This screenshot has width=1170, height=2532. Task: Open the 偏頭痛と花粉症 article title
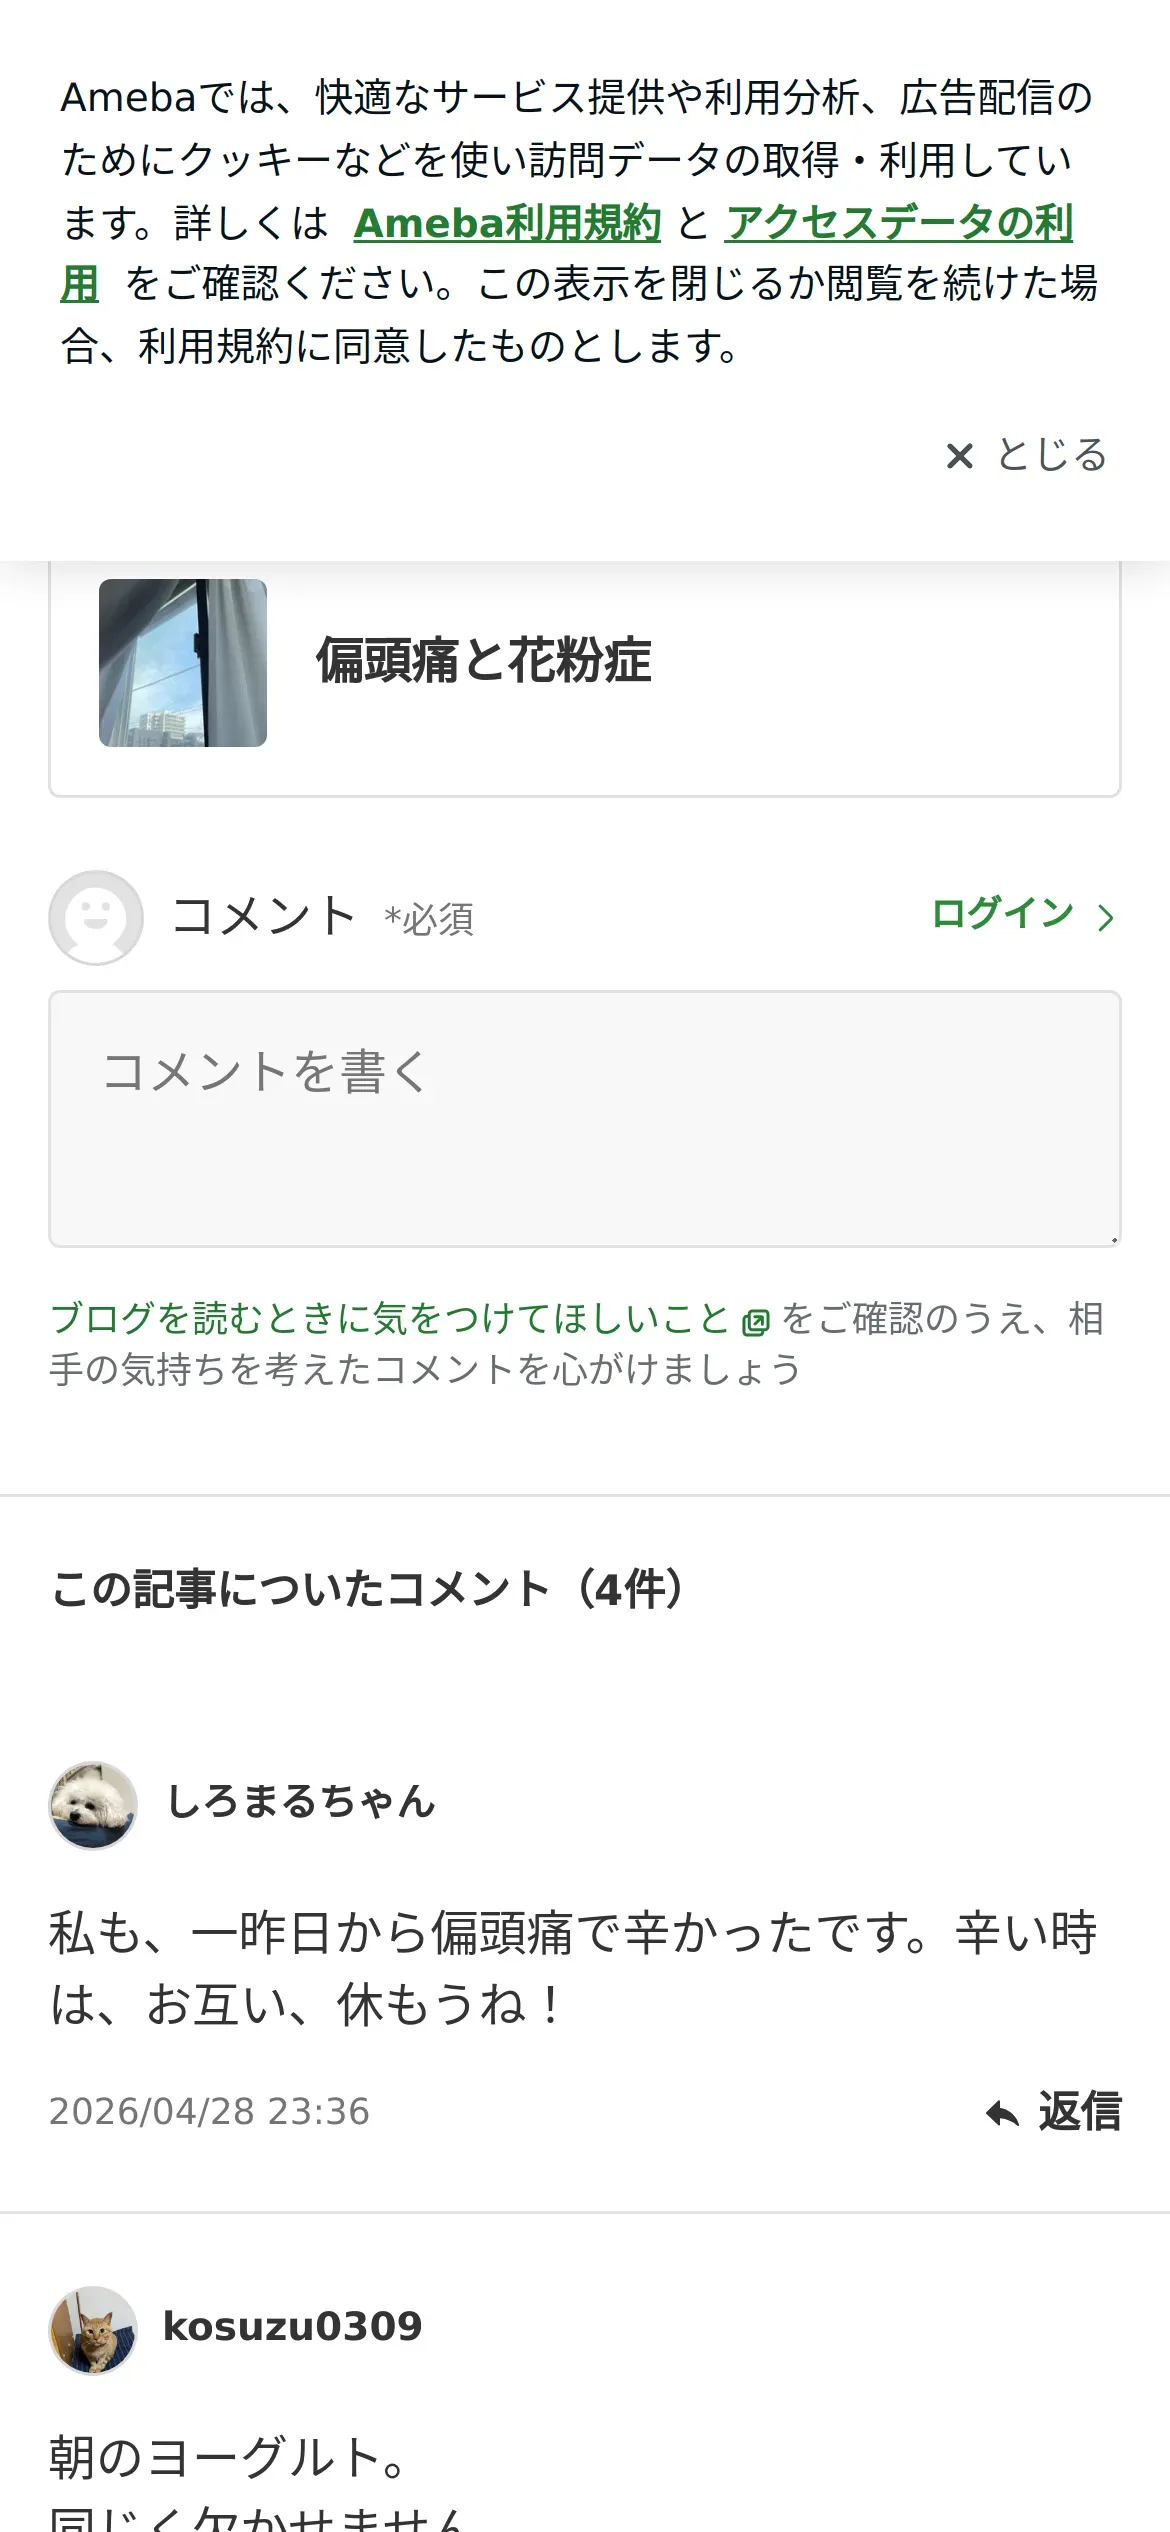pos(484,660)
